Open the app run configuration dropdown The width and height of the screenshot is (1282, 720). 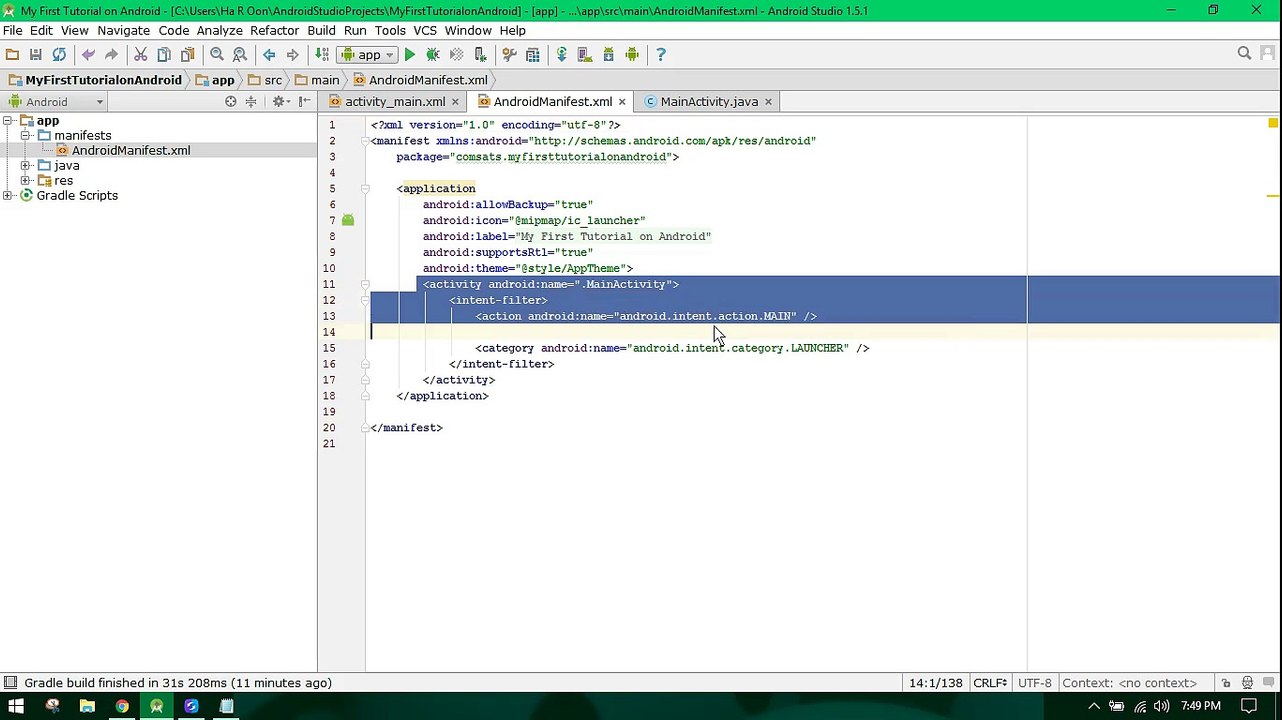point(367,55)
